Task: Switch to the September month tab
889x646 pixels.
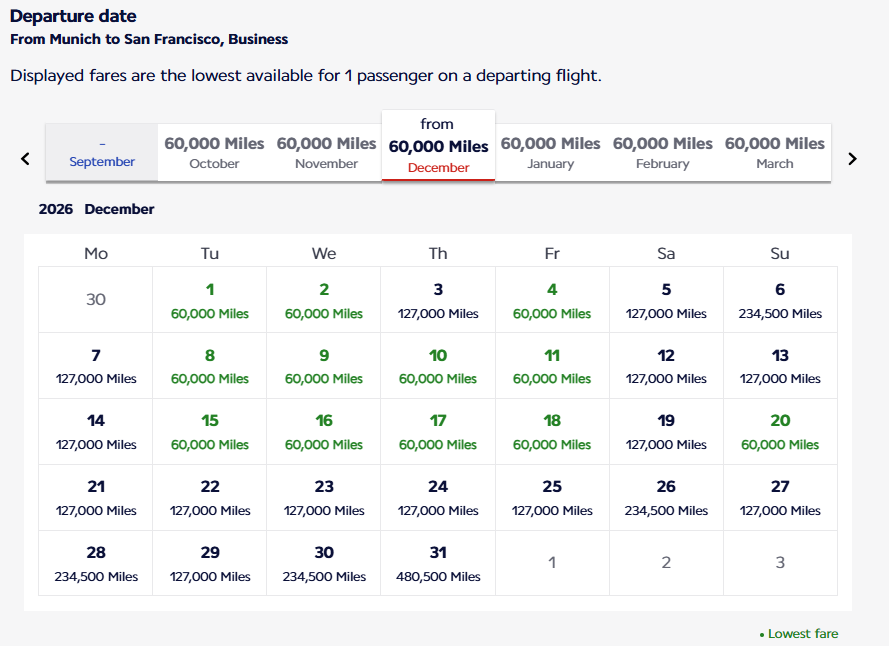Action: (x=102, y=153)
